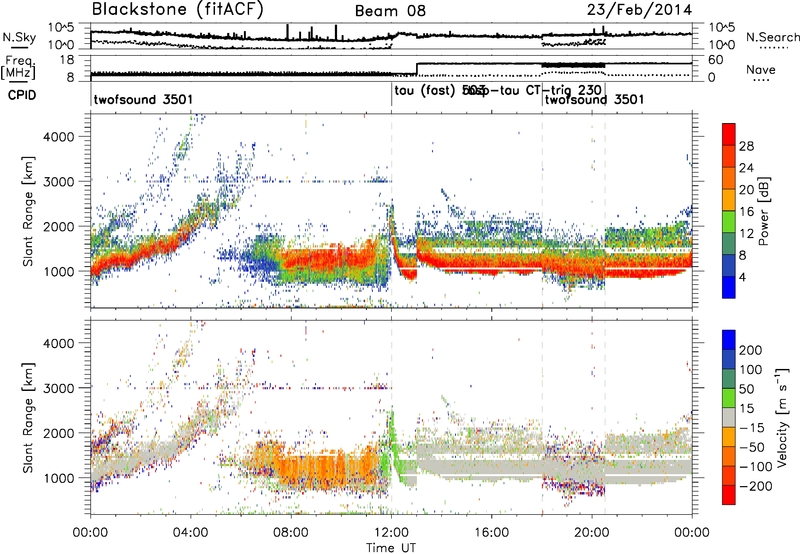
Task: Click the blue bottom segment of Power colorbar
Action: click(729, 287)
